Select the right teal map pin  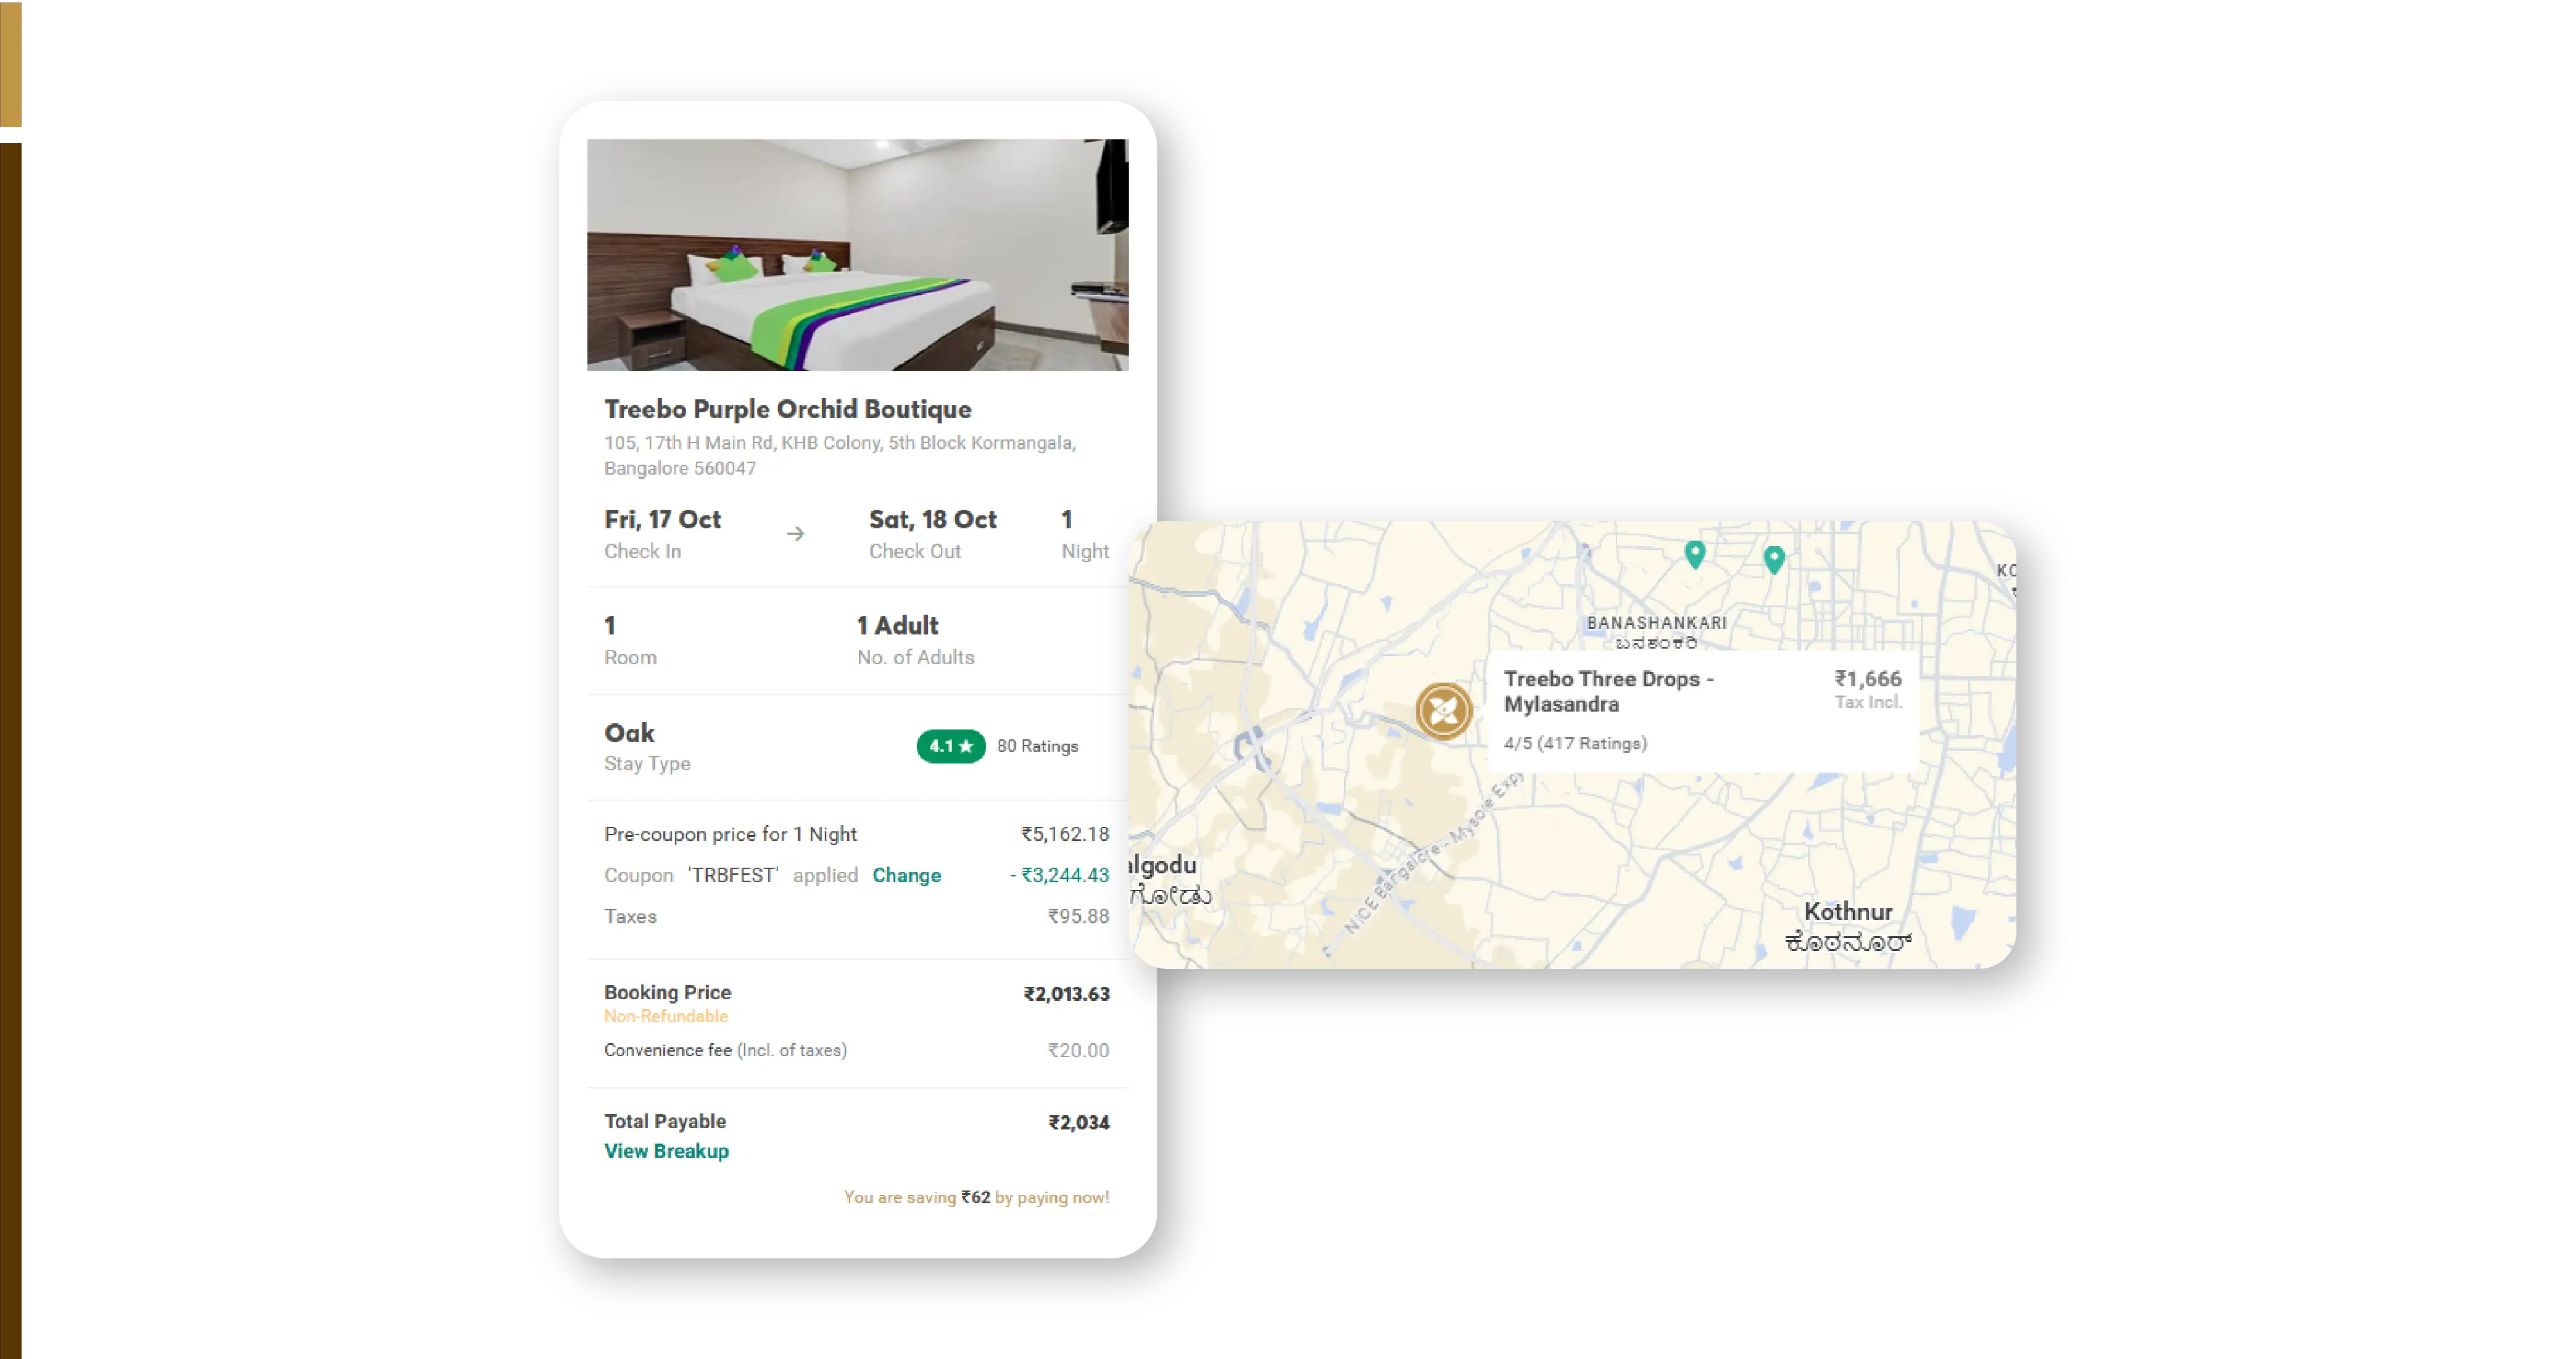[1774, 559]
